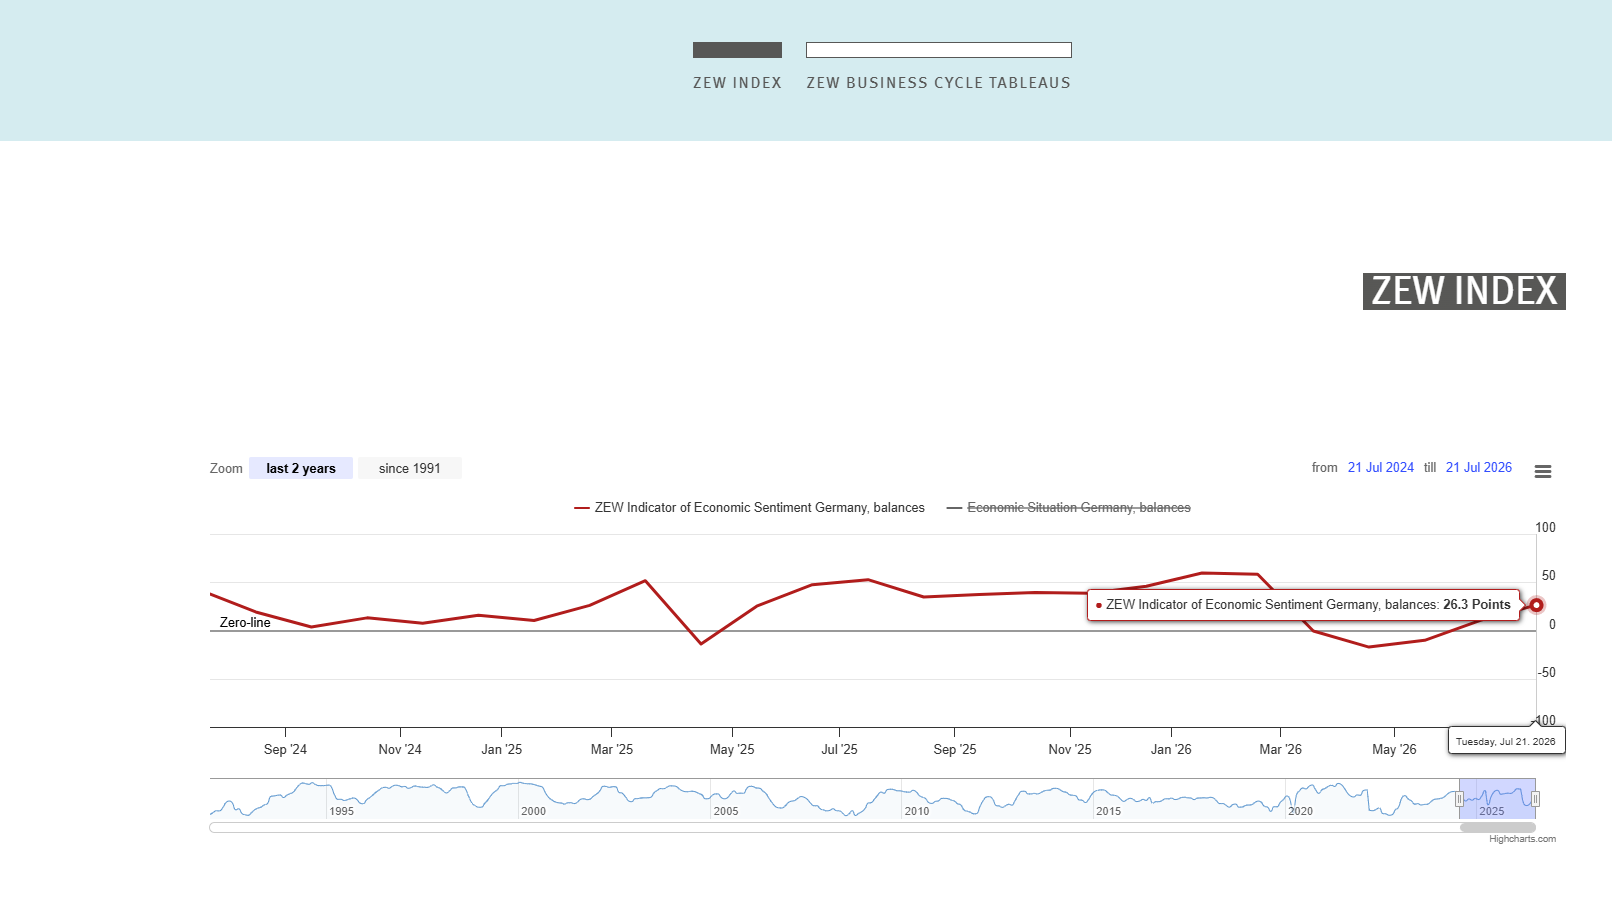Image resolution: width=1612 pixels, height=908 pixels.
Task: Switch to the ZEW Index tab
Action: [x=737, y=67]
